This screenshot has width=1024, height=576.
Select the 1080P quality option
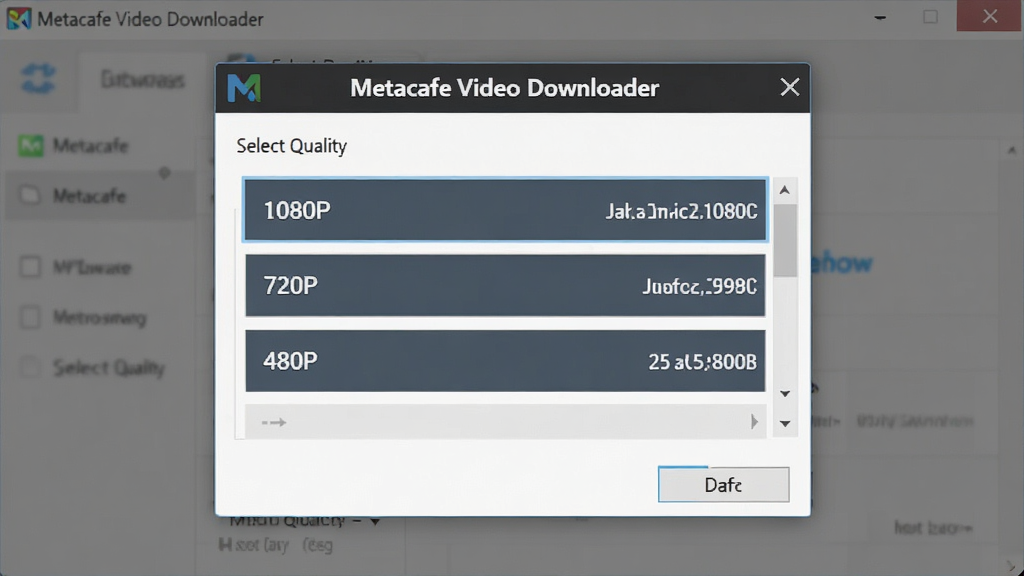pos(505,210)
